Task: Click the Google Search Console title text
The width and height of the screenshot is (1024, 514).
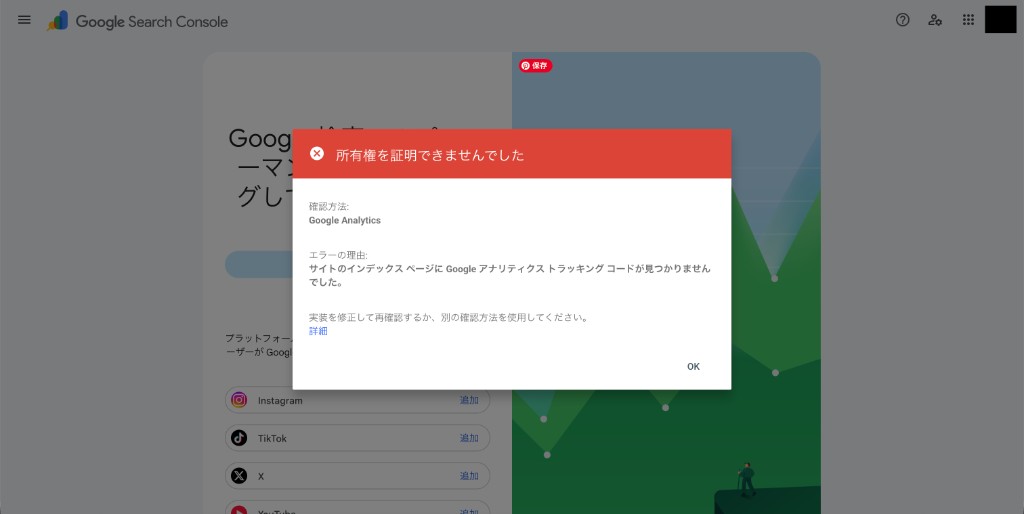Action: coord(152,22)
